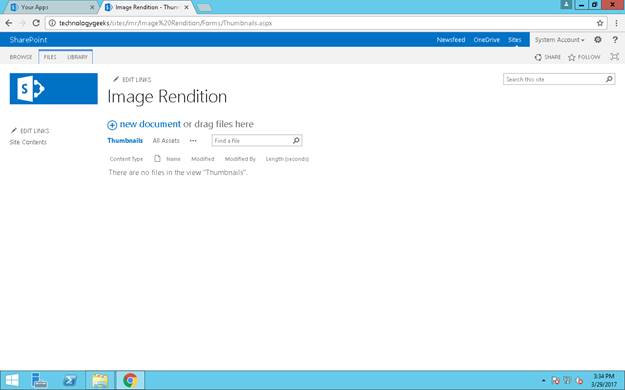Screen dimensions: 625x390
Task: Click search magnifier in site search box
Action: click(609, 79)
